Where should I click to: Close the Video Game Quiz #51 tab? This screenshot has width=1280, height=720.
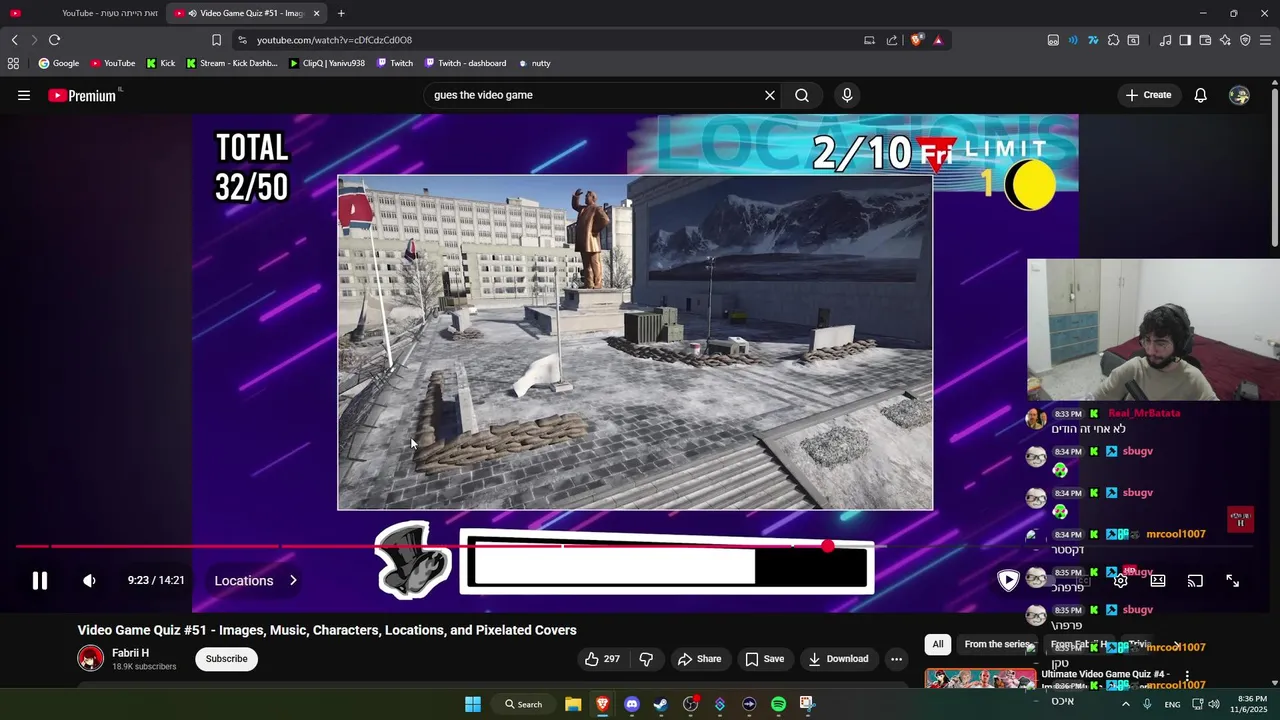pos(317,13)
